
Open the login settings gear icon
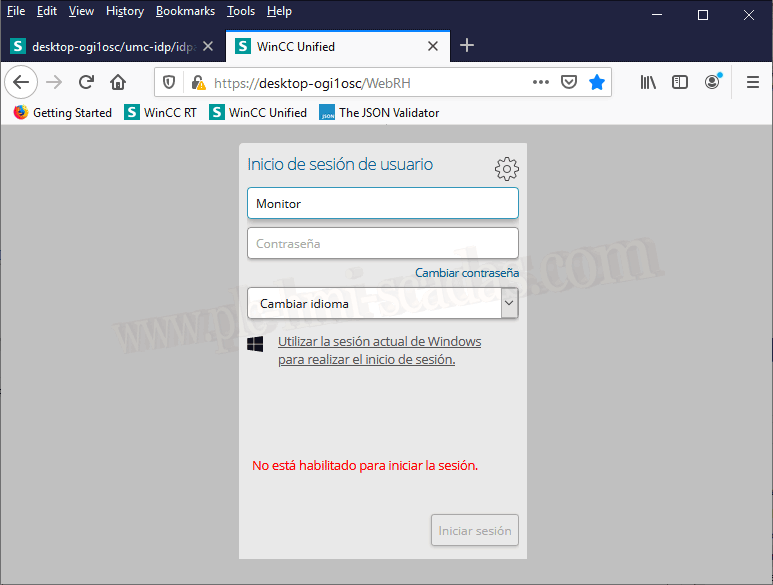tap(507, 168)
